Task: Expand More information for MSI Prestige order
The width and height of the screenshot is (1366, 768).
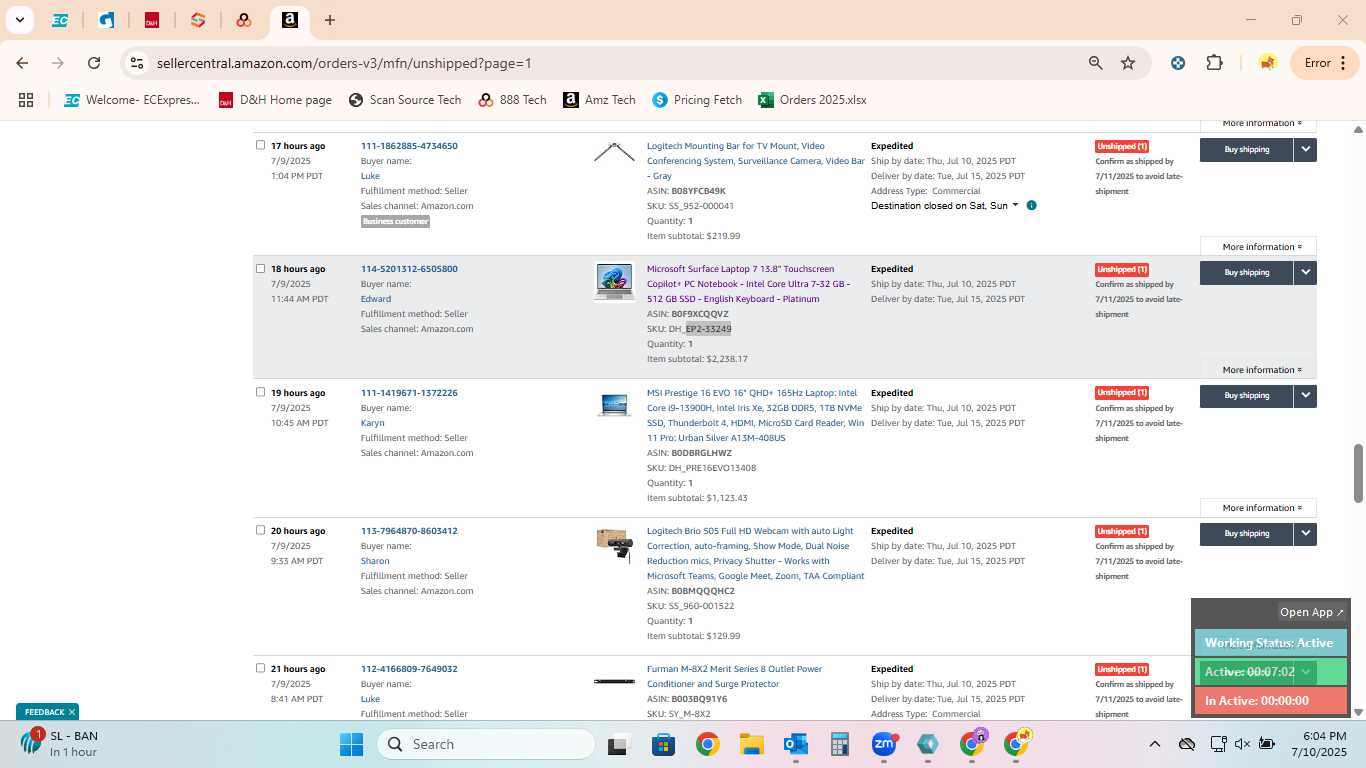Action: (1258, 508)
